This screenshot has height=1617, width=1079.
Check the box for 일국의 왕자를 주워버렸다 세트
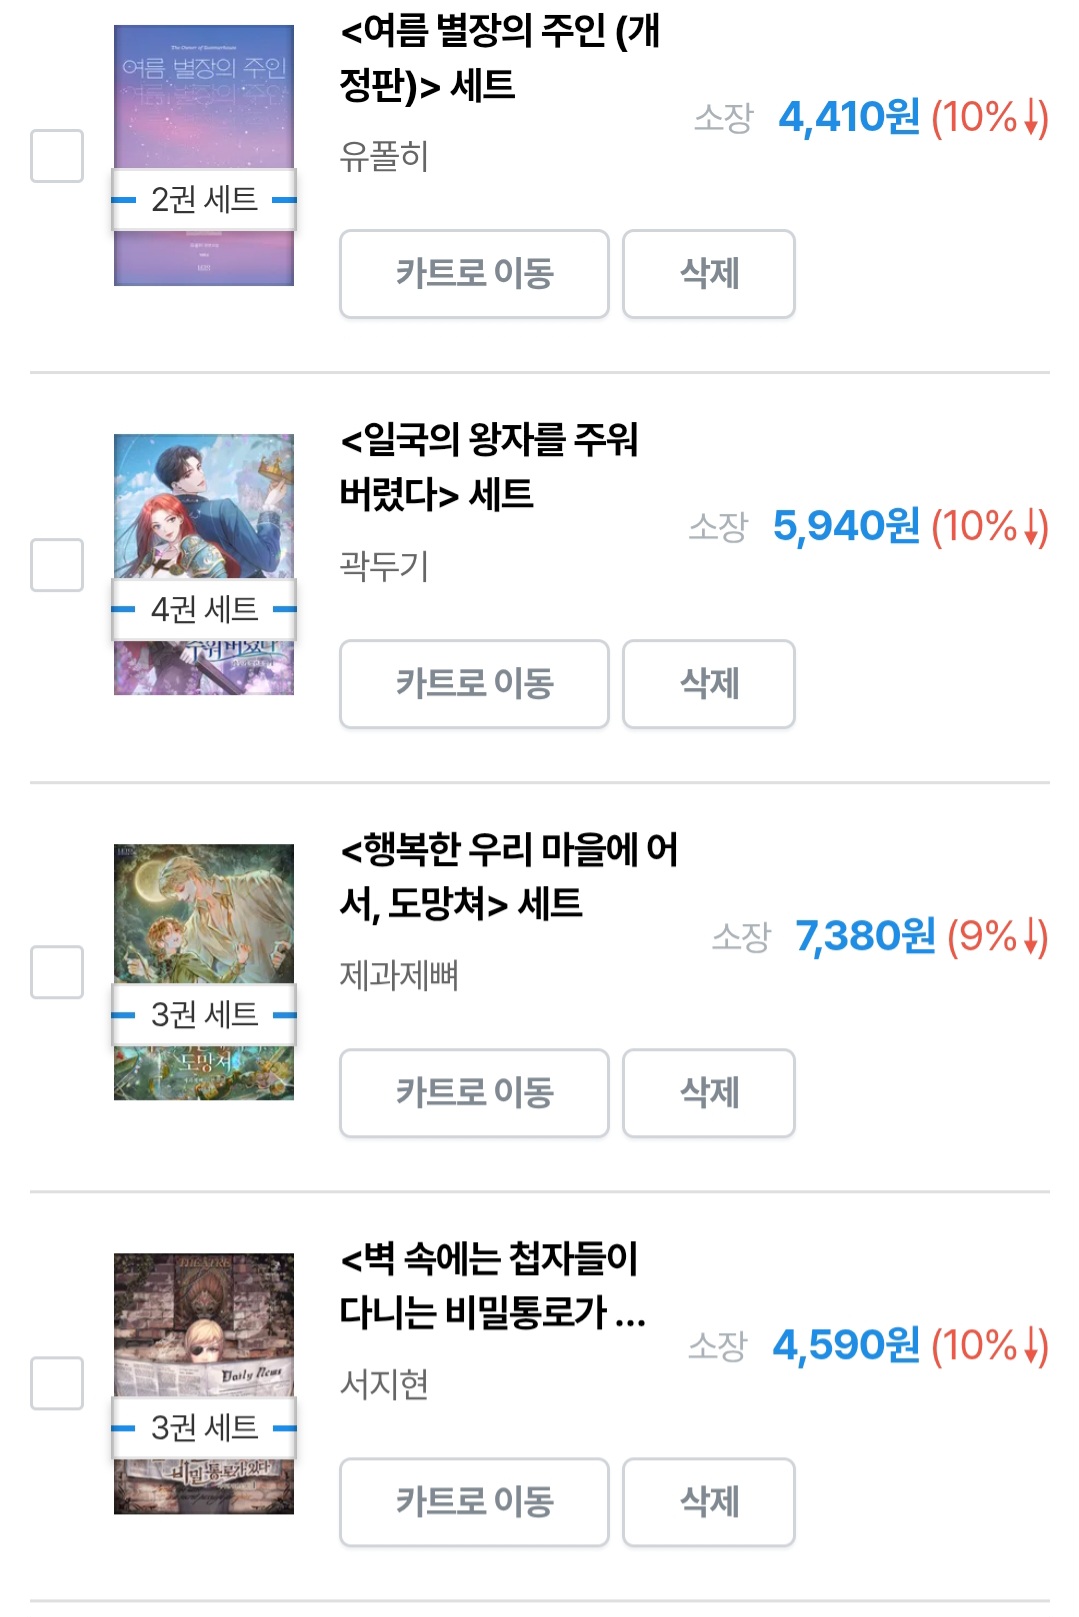coord(57,565)
